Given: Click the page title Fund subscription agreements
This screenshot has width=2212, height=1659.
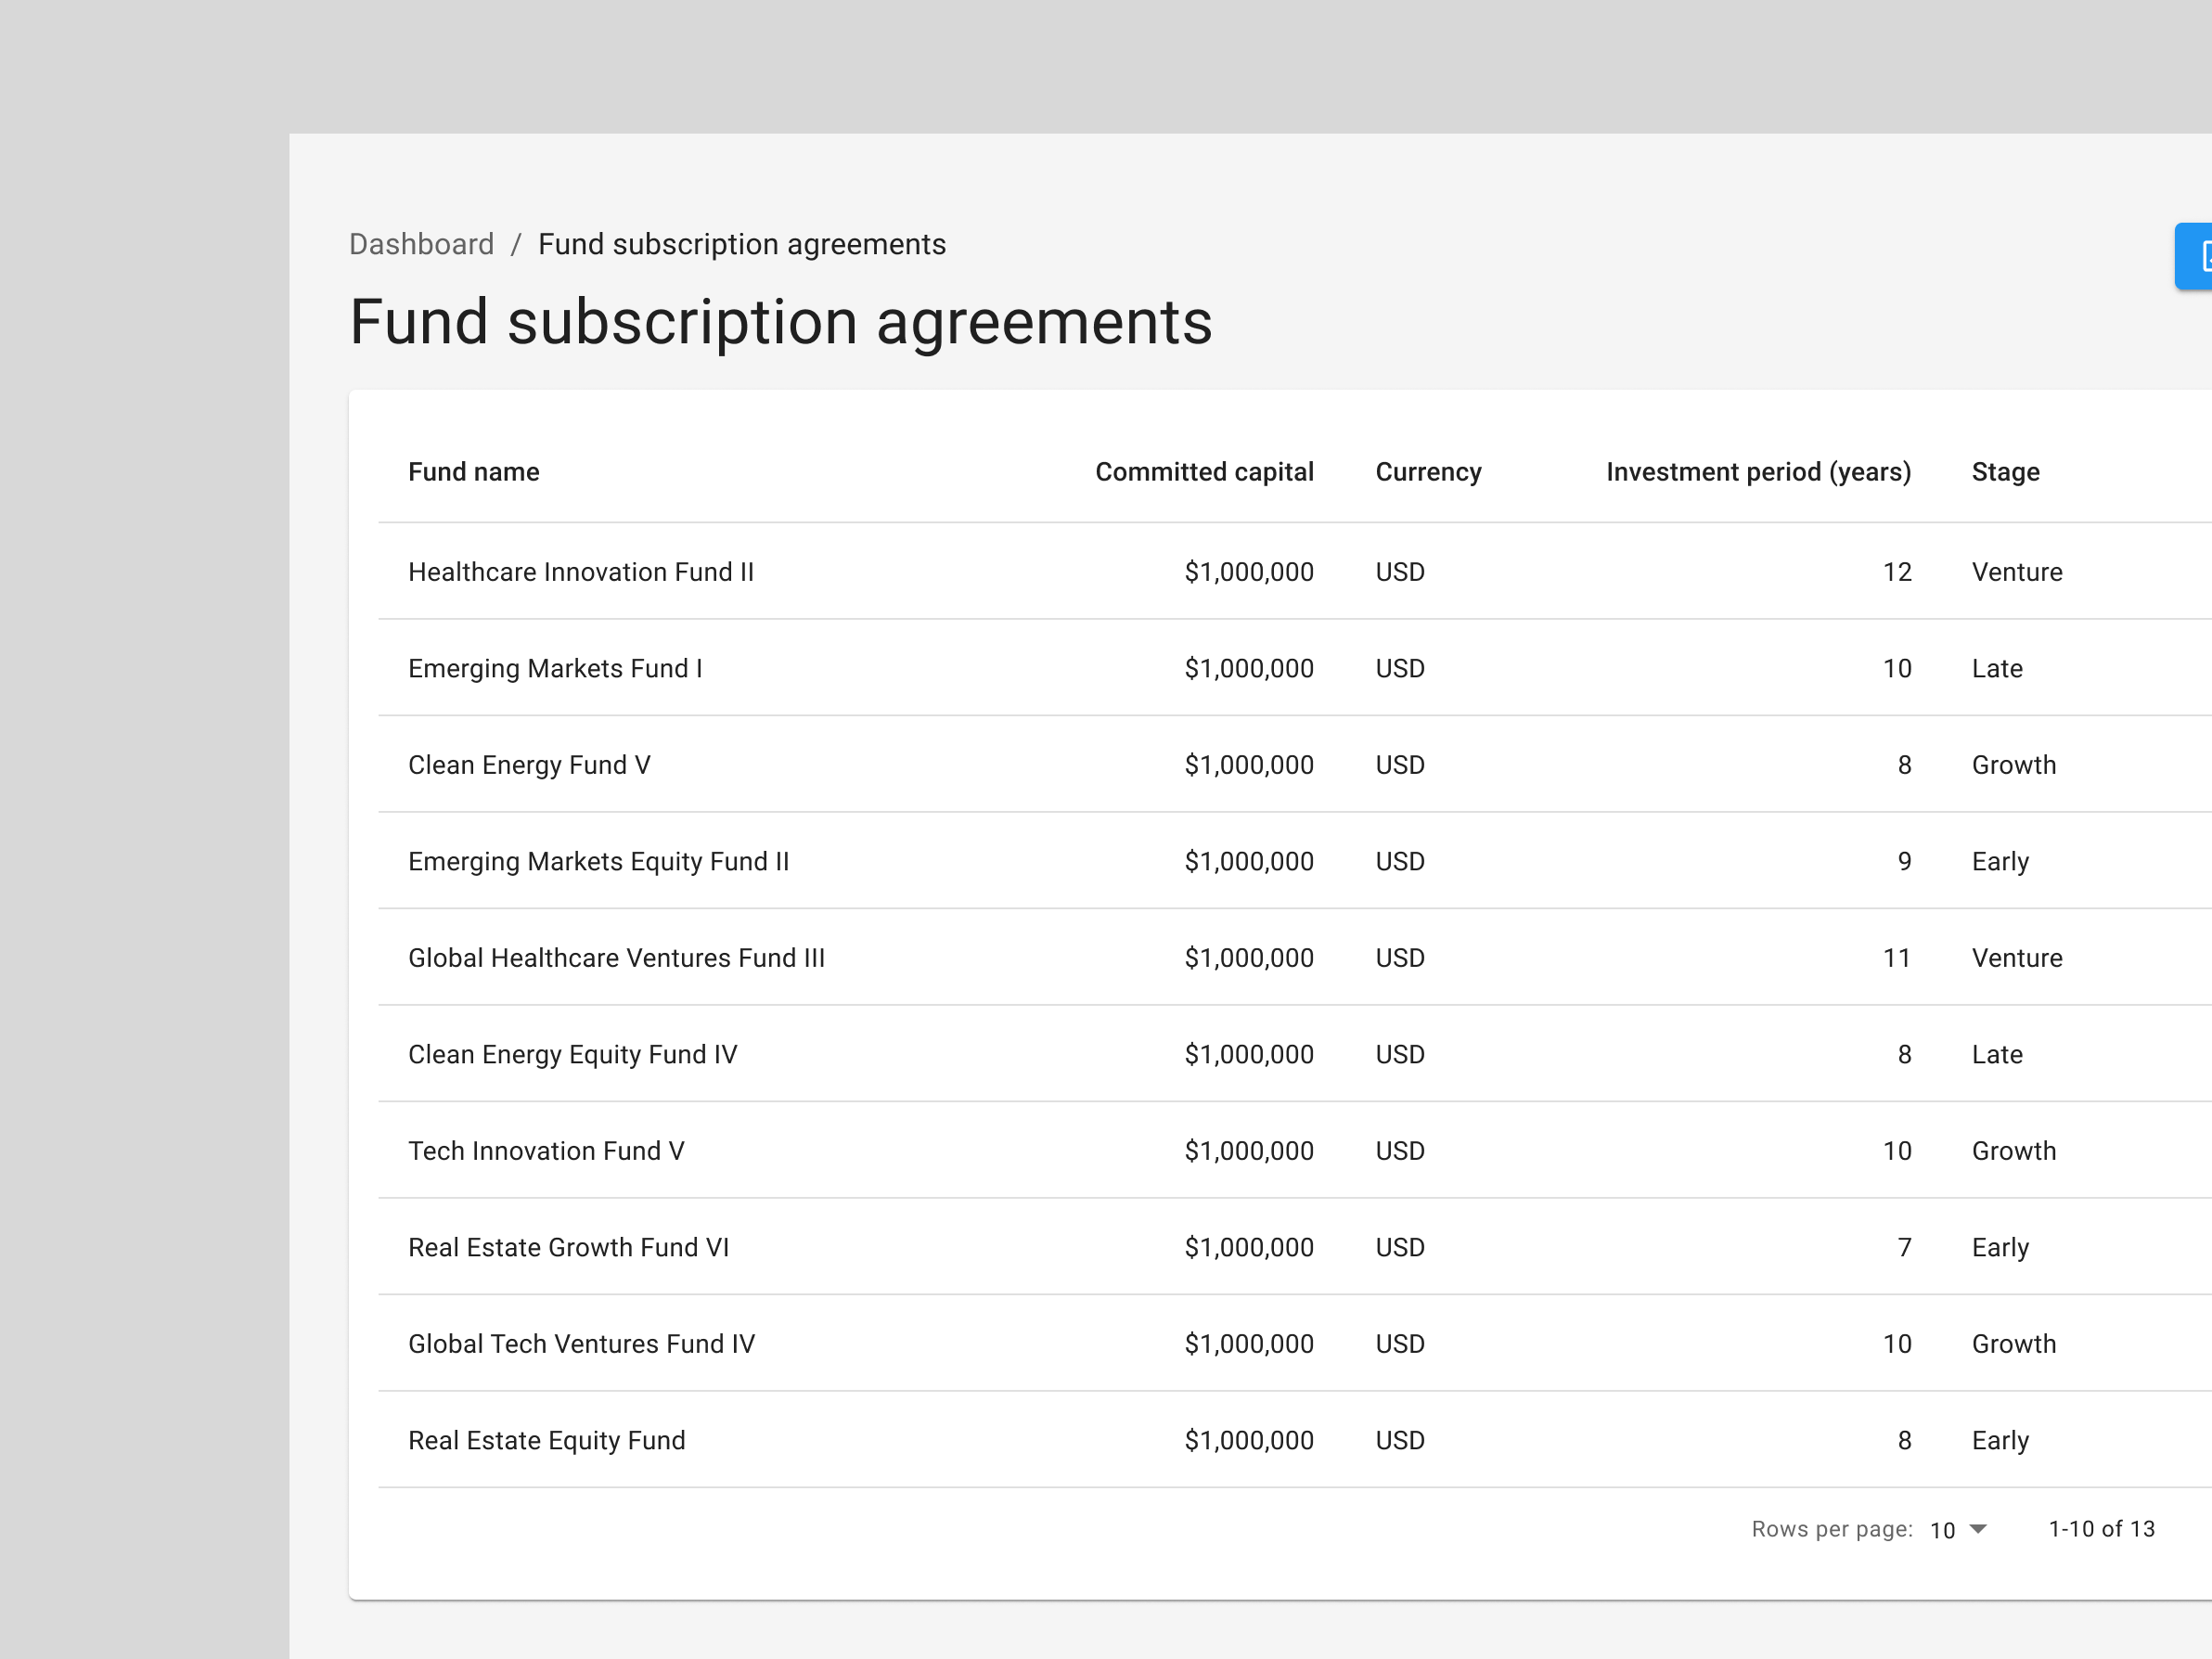Looking at the screenshot, I should coord(780,322).
